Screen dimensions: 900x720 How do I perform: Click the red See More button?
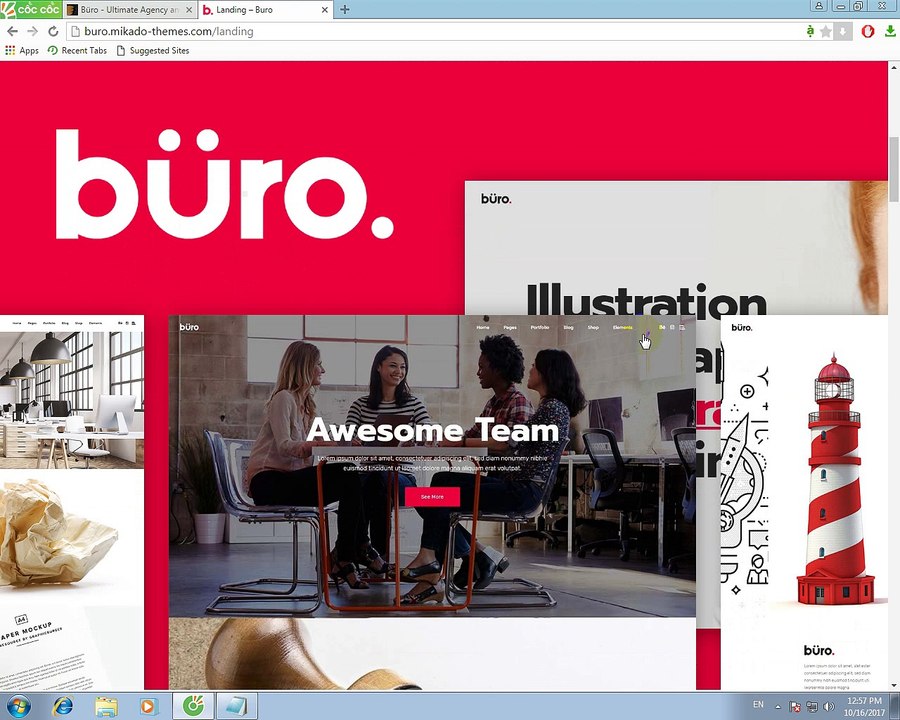click(432, 497)
